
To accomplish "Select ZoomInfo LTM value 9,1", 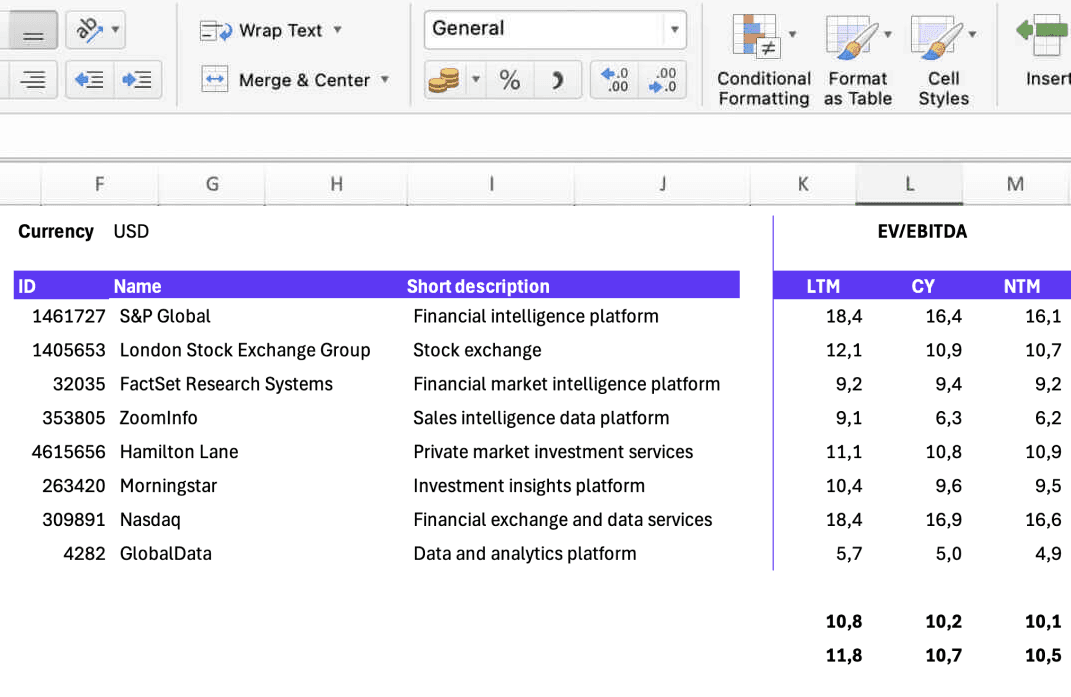I will click(848, 418).
